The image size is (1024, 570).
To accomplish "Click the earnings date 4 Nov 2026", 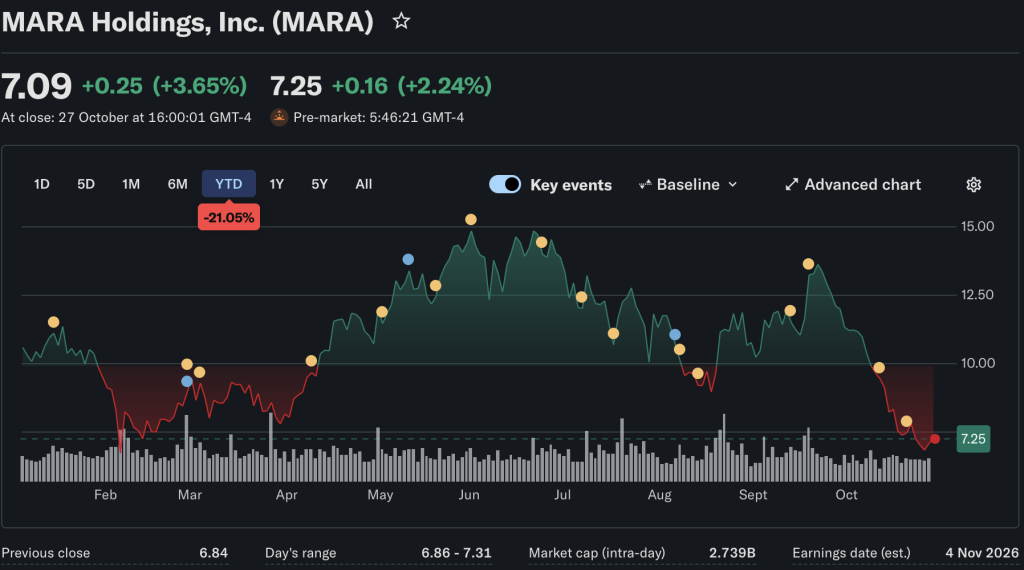I will [x=982, y=553].
